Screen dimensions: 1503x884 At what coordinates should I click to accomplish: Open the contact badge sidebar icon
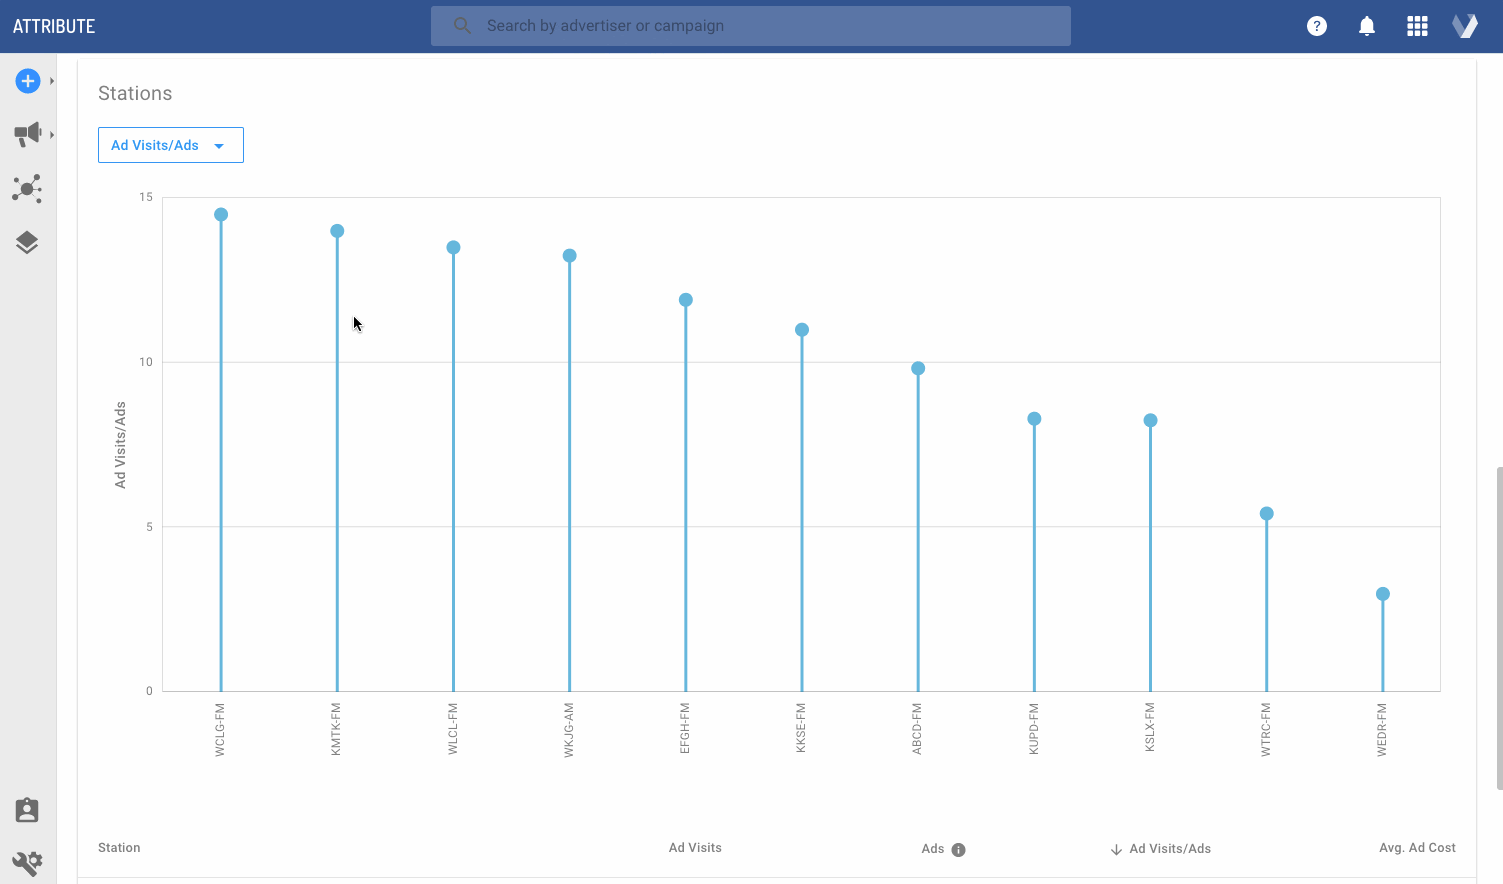[x=27, y=810]
